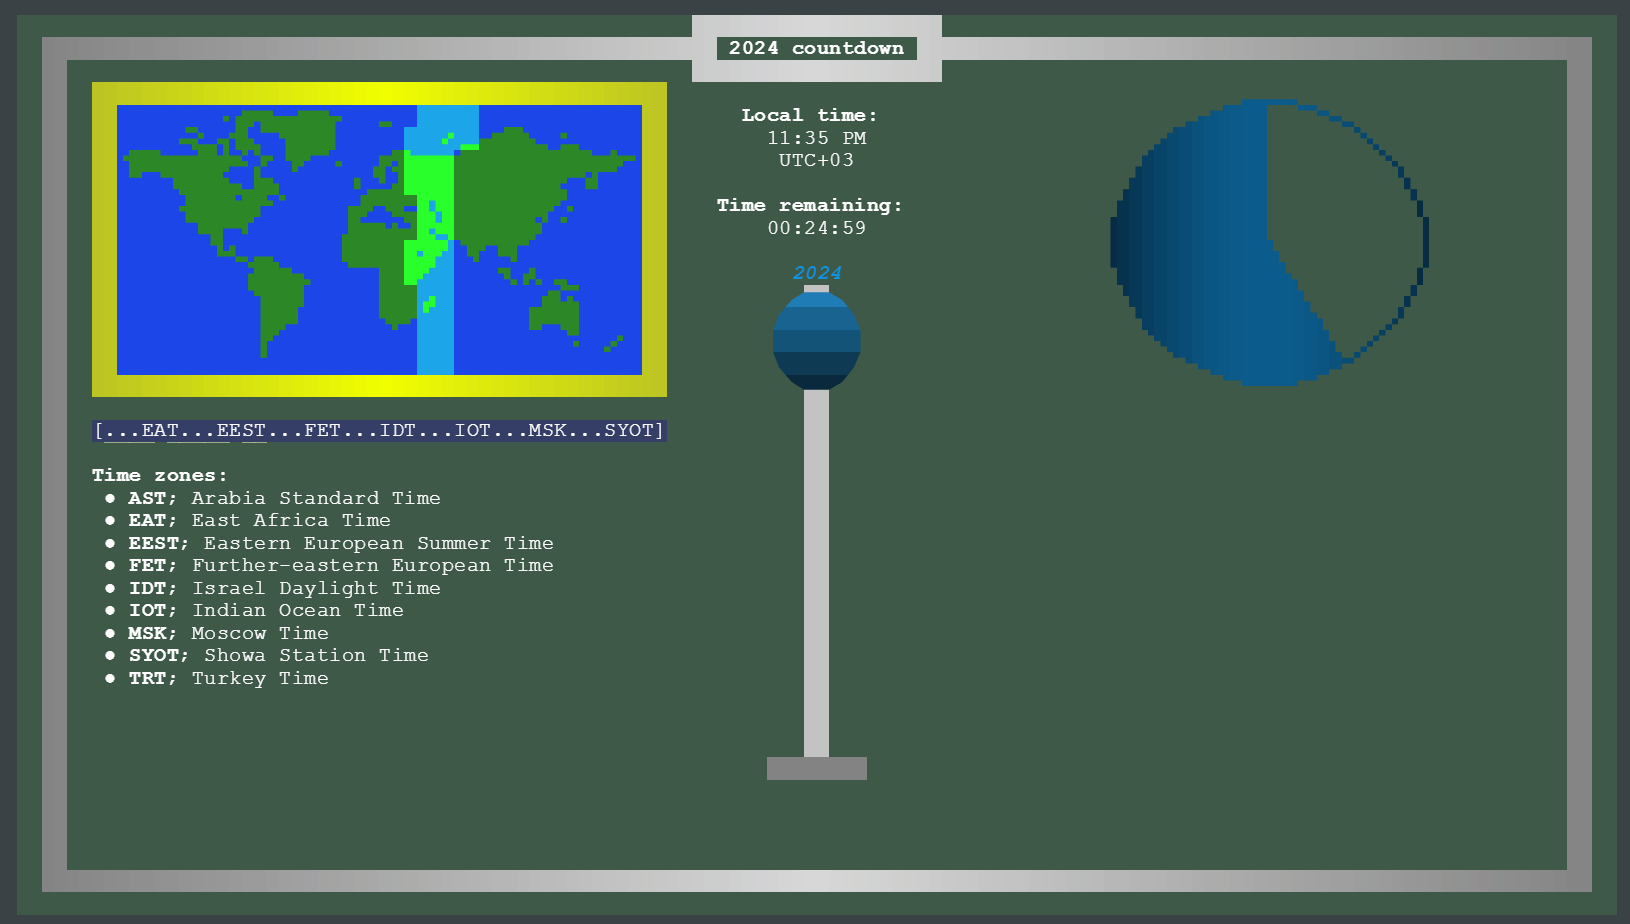
Task: Click the vertical gray ball-drop pole
Action: (816, 570)
